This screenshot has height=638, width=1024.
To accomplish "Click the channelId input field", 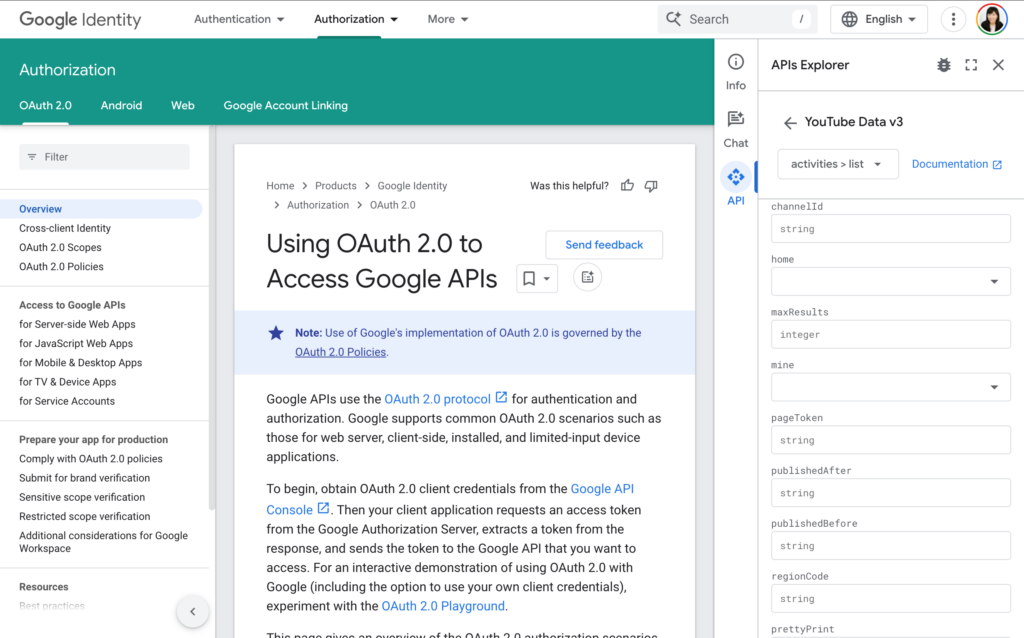I will coord(891,229).
